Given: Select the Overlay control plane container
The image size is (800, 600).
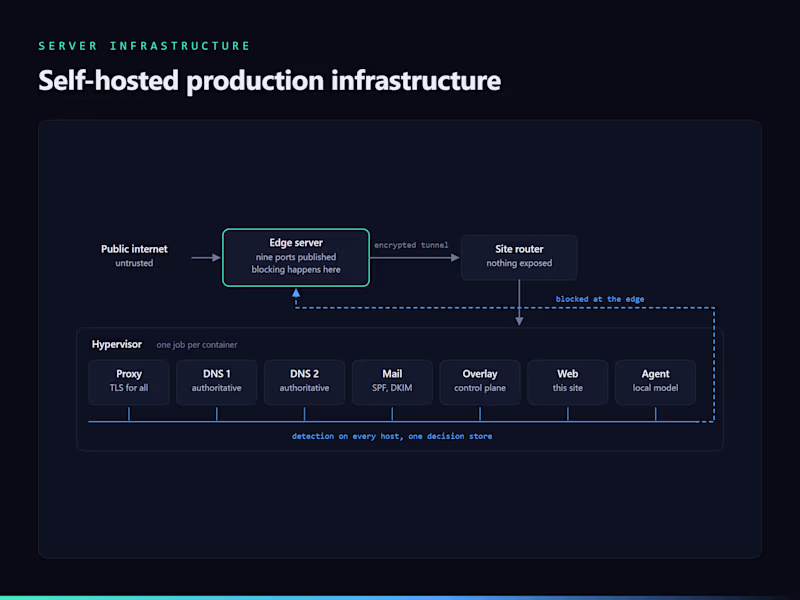Looking at the screenshot, I should pos(480,382).
